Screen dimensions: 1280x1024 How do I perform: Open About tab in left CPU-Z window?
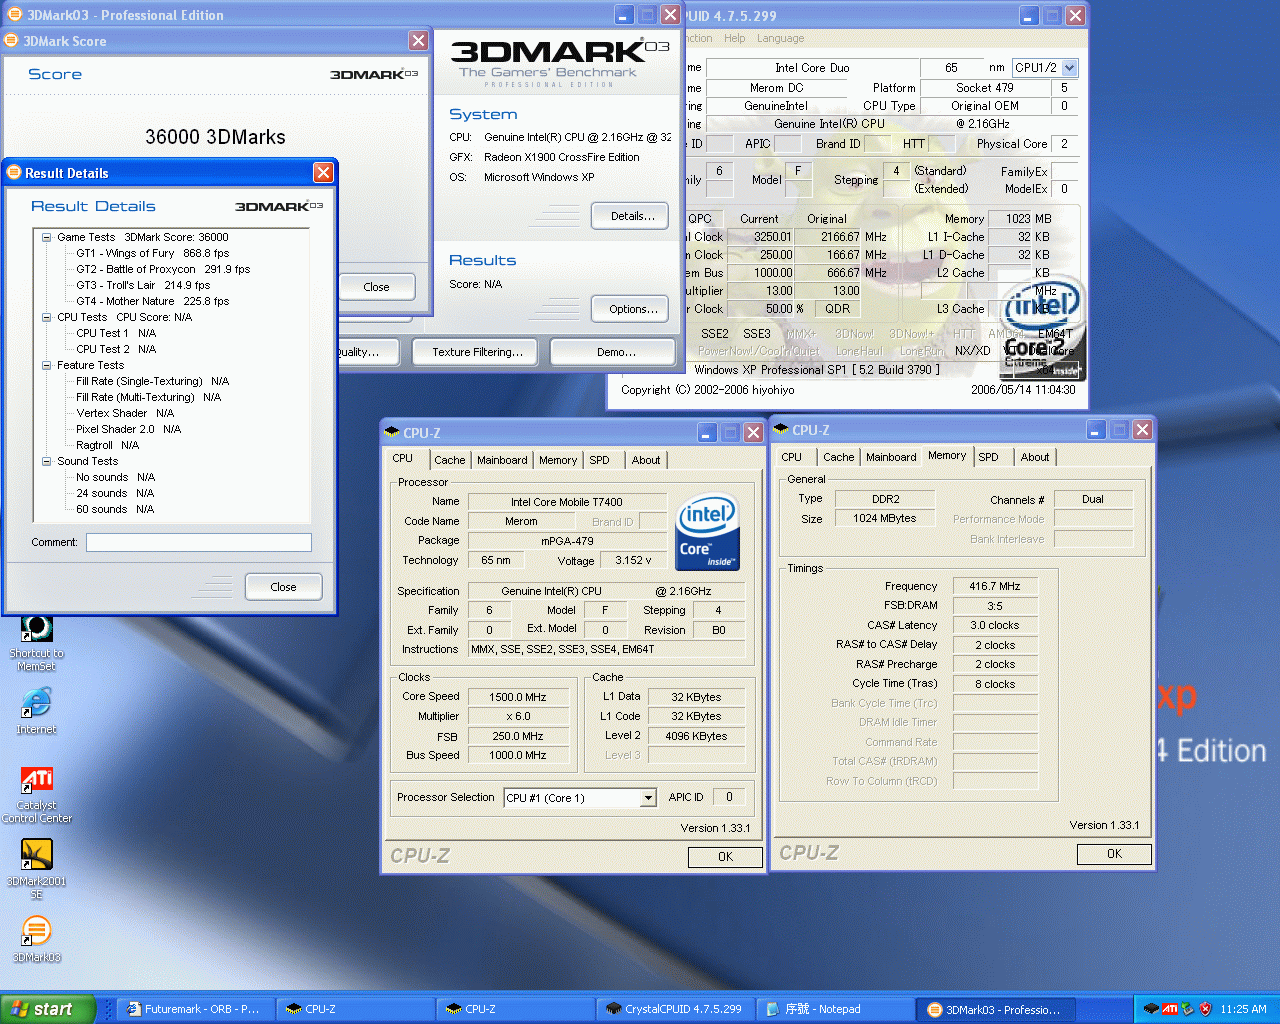(x=646, y=460)
